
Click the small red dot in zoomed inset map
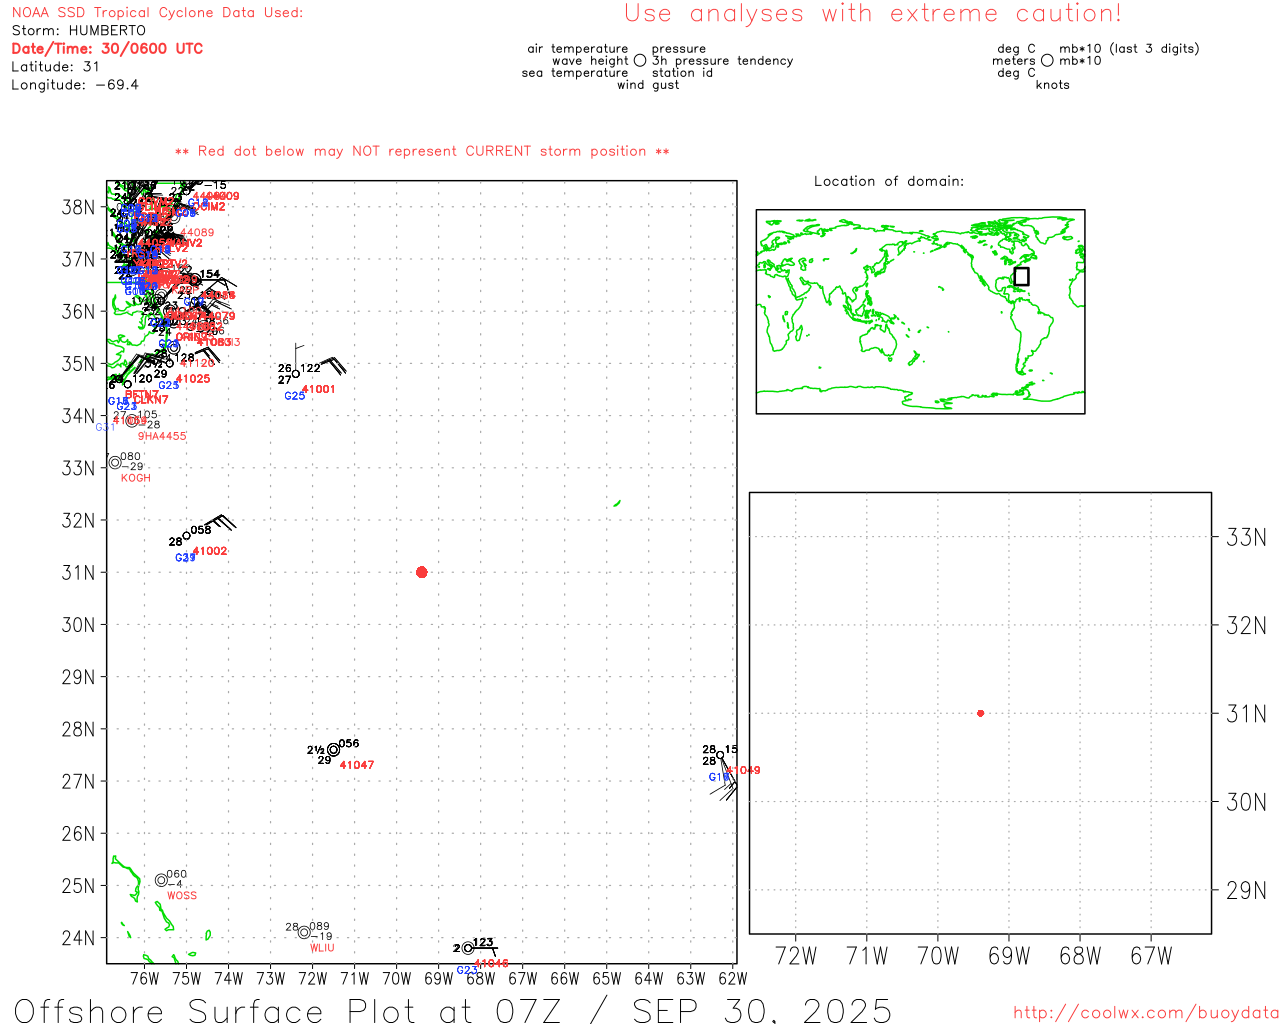tap(980, 713)
